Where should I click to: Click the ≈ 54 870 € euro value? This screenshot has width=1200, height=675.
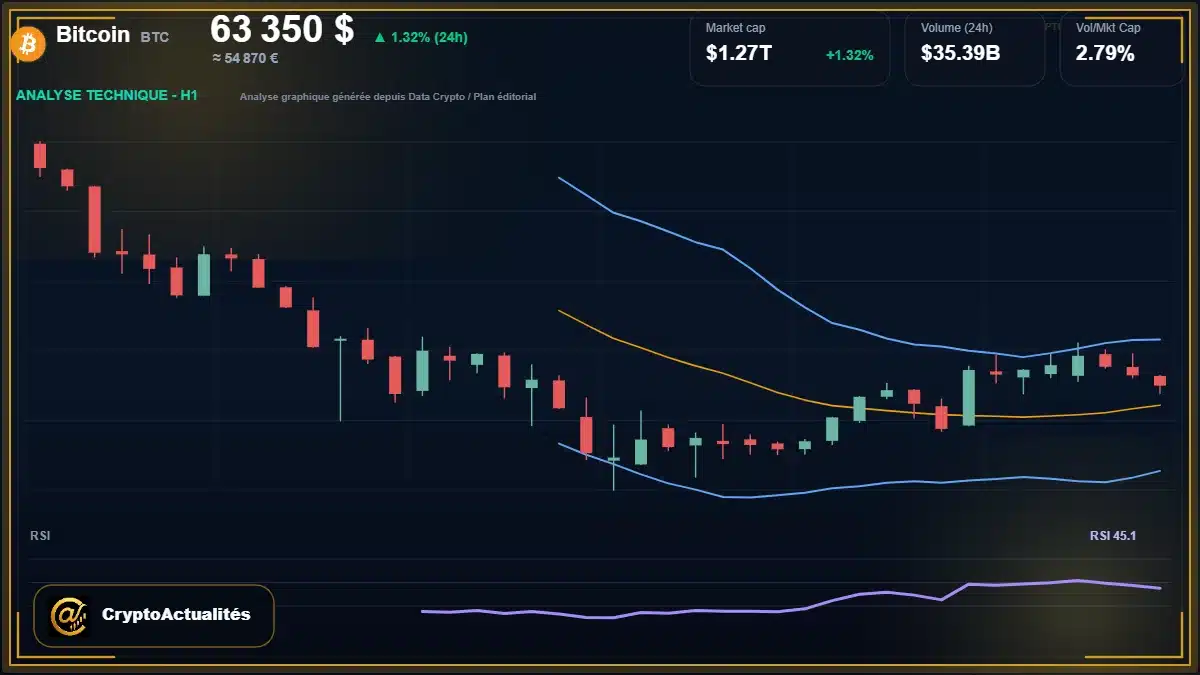pyautogui.click(x=245, y=58)
